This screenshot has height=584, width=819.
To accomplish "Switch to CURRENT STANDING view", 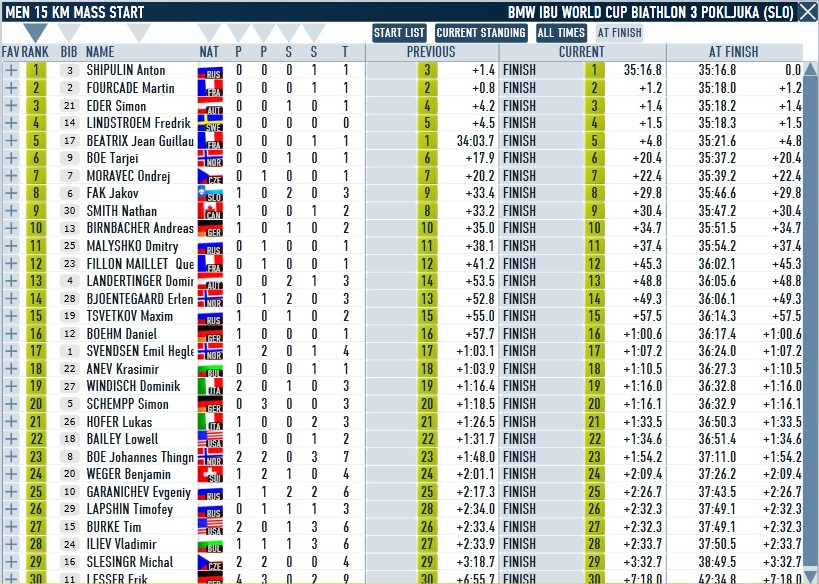I will click(481, 32).
